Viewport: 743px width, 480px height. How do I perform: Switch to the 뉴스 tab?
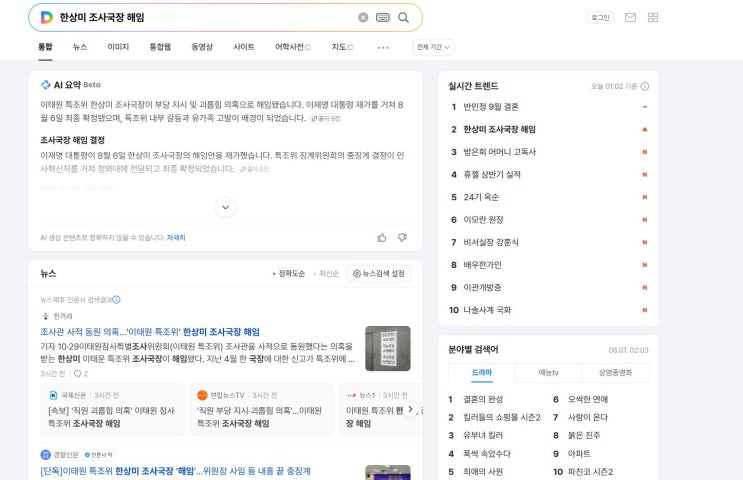click(x=80, y=47)
